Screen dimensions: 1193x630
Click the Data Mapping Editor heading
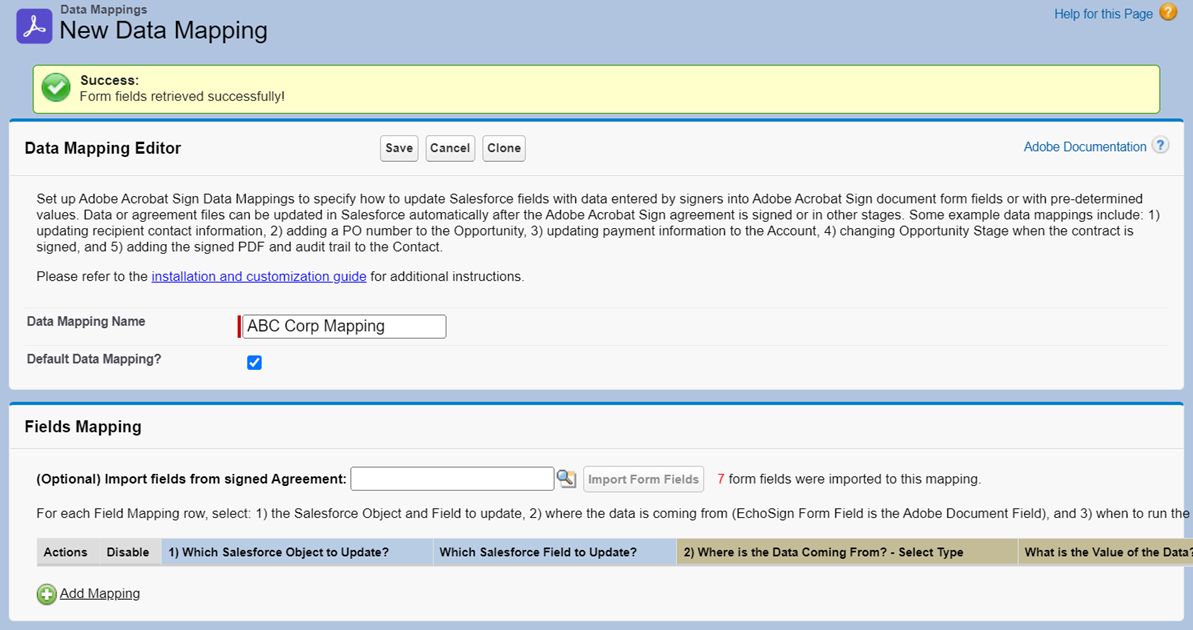tap(103, 148)
